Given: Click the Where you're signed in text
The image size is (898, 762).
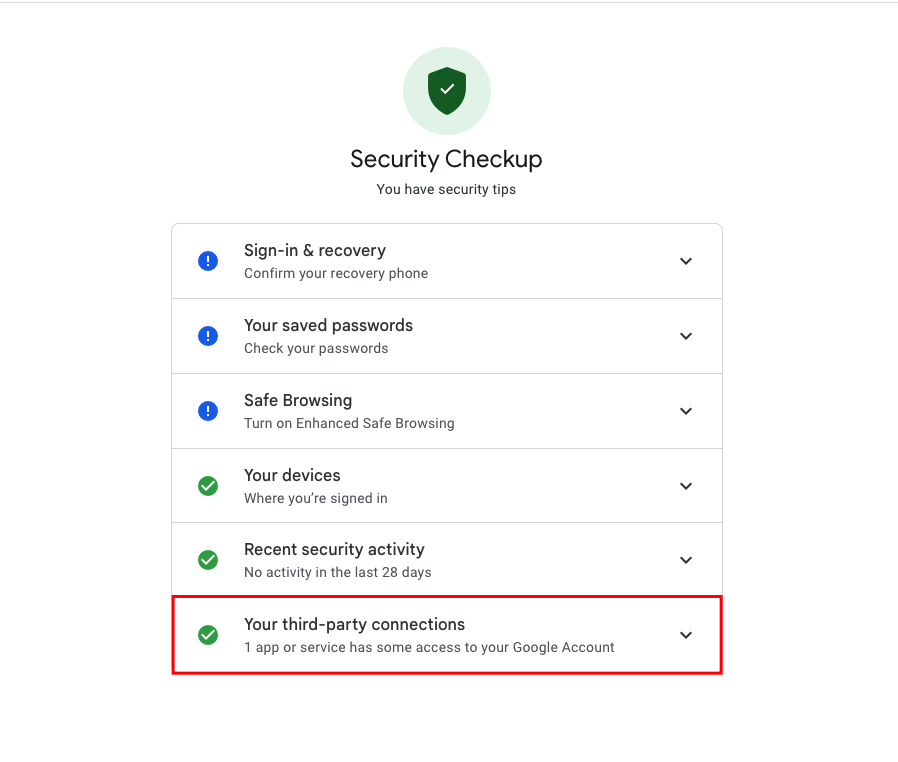Looking at the screenshot, I should click(315, 498).
